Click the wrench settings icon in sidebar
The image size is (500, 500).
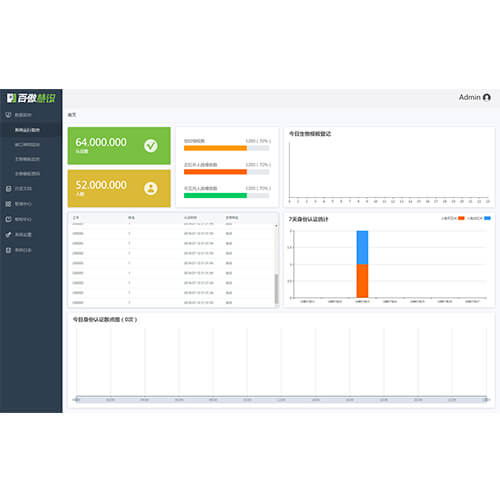tap(9, 235)
